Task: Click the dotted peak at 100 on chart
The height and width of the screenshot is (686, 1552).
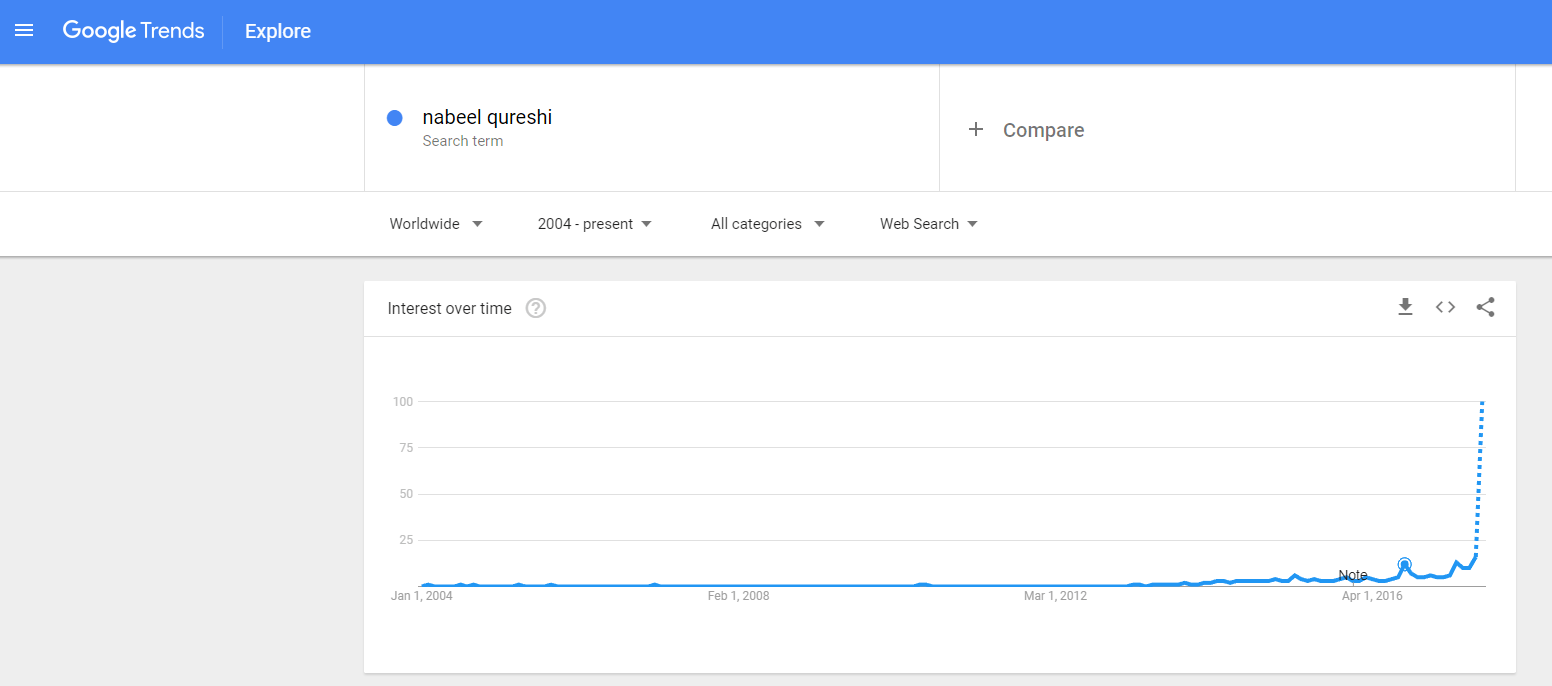Action: point(1481,403)
